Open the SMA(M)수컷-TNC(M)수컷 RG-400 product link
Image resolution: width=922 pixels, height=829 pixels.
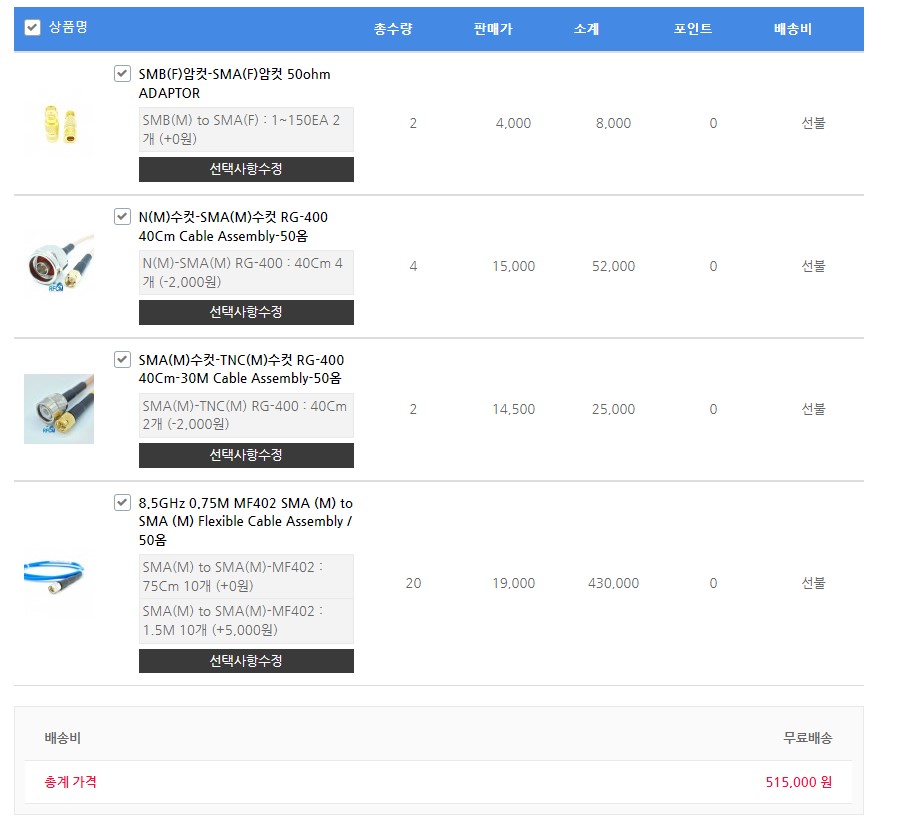pyautogui.click(x=241, y=369)
